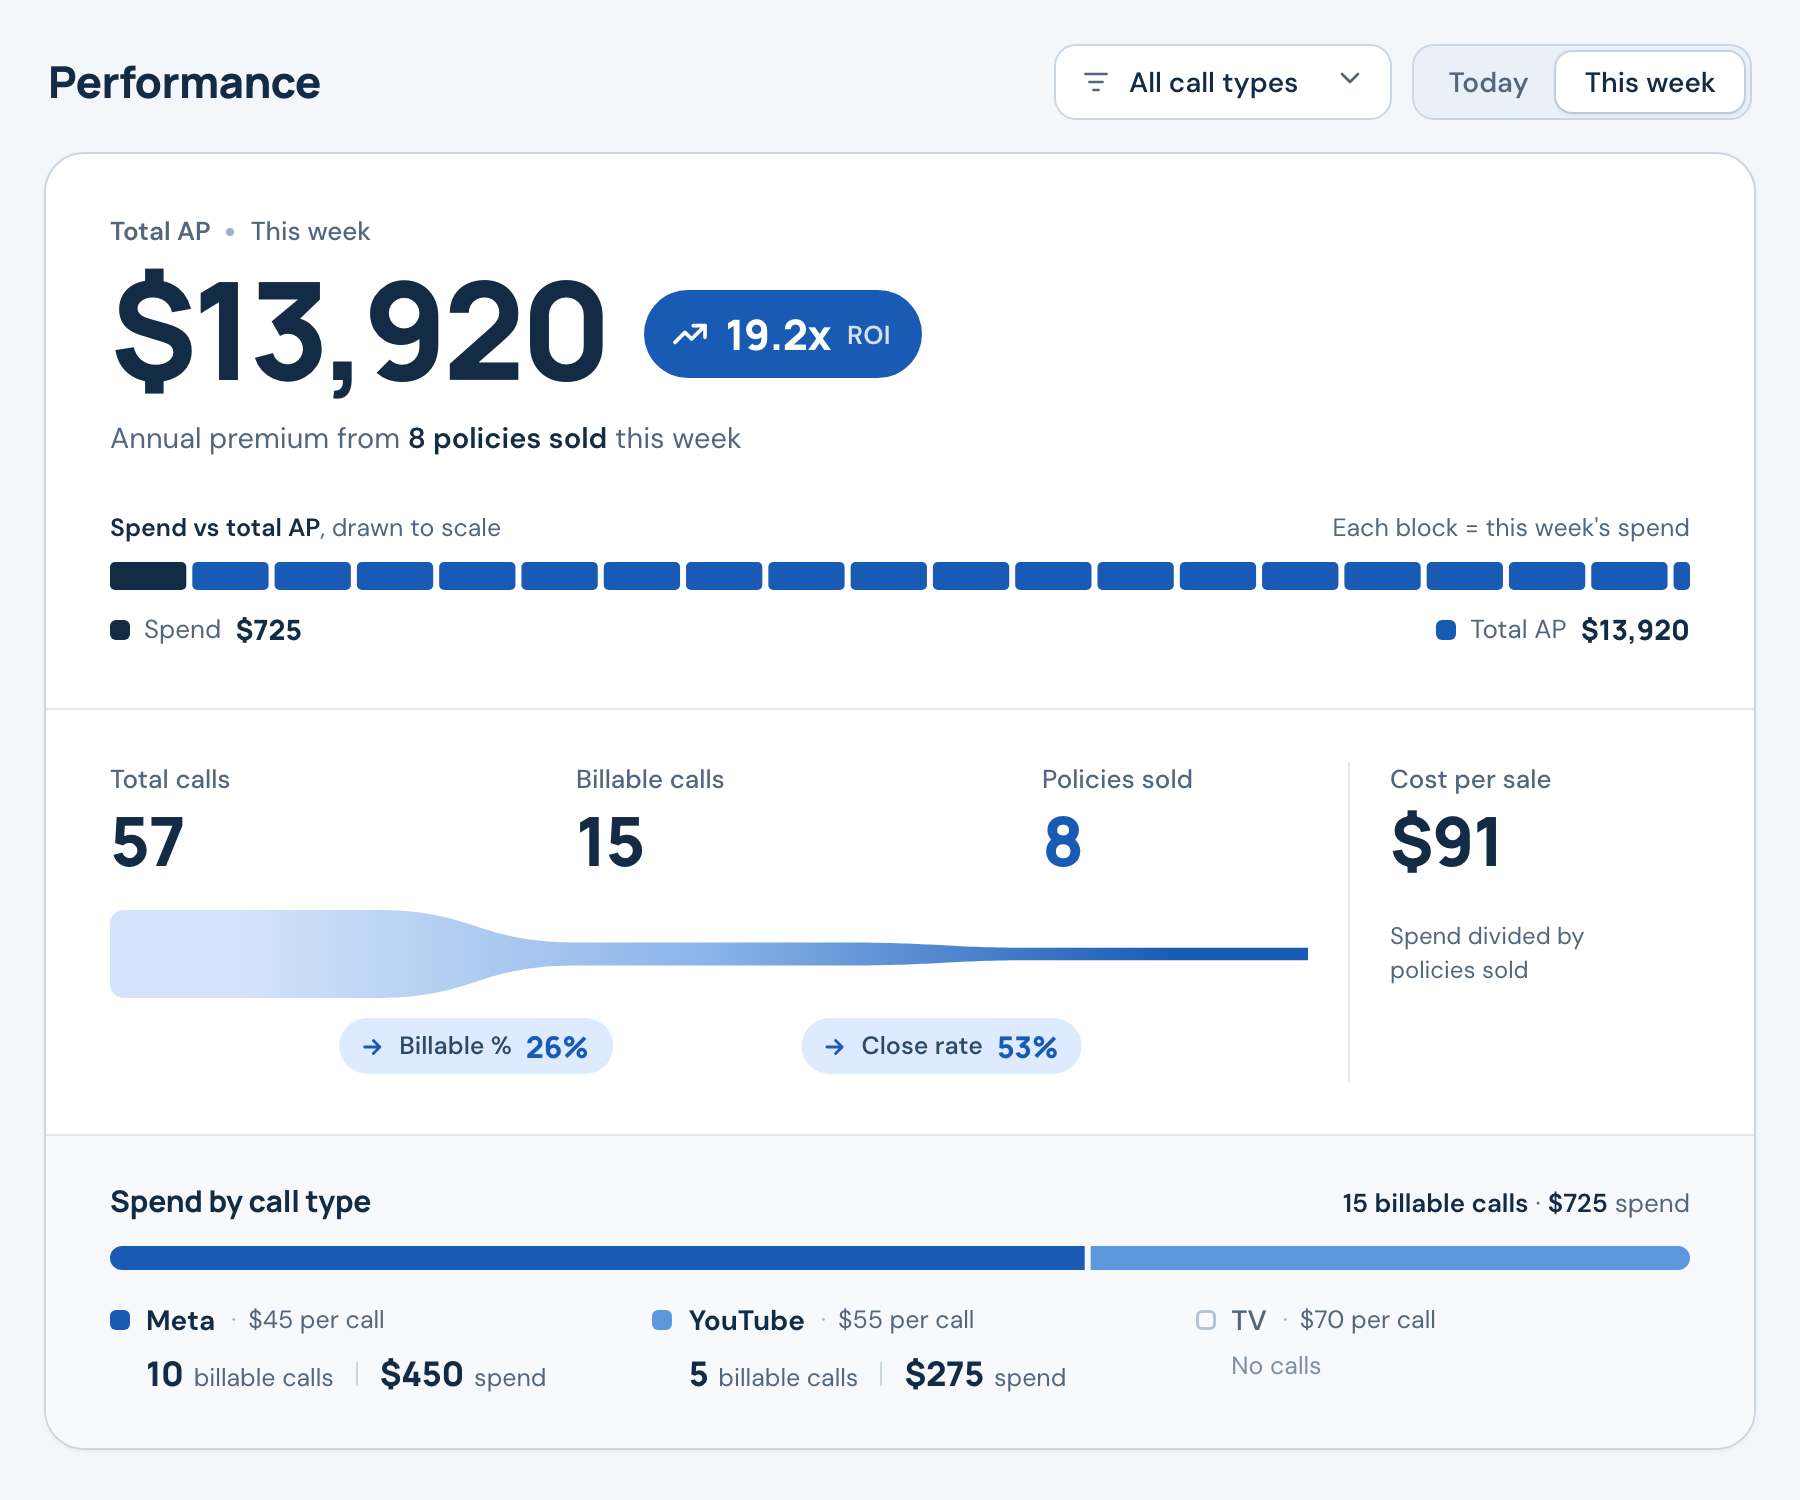The image size is (1800, 1500).
Task: Click the trending-up arrow icon in ROI badge
Action: (690, 334)
